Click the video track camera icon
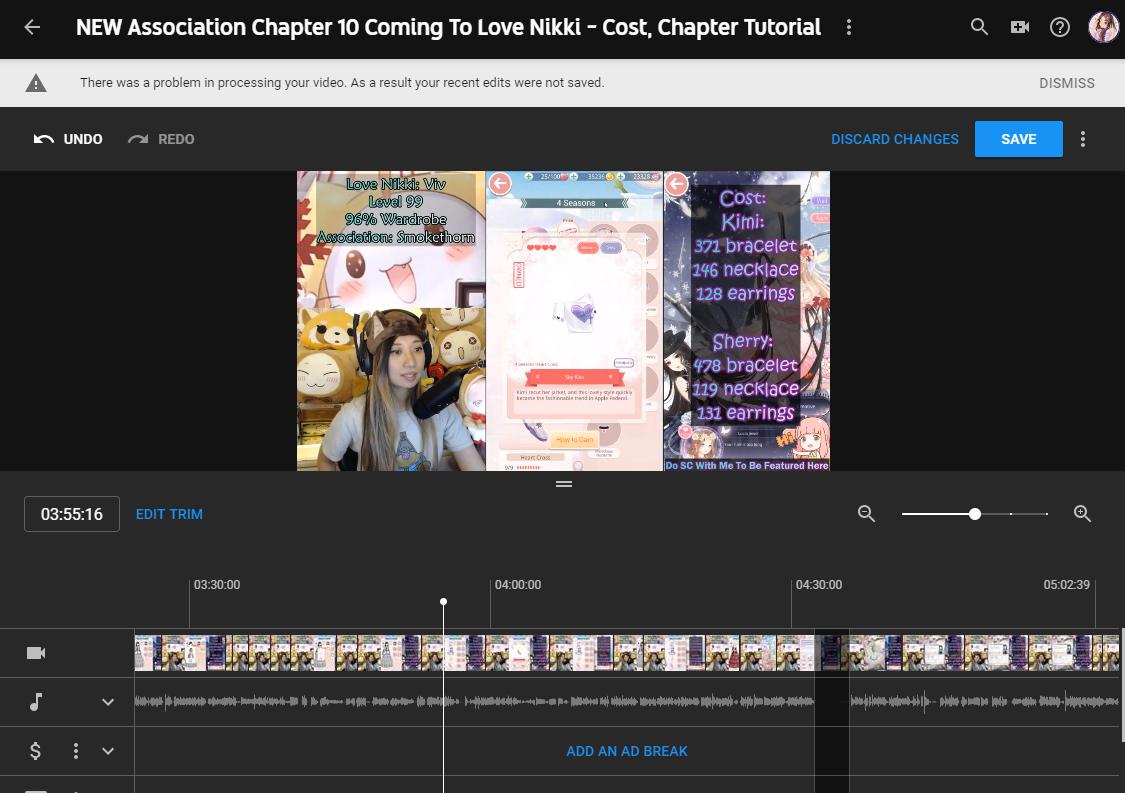1125x793 pixels. coord(36,652)
